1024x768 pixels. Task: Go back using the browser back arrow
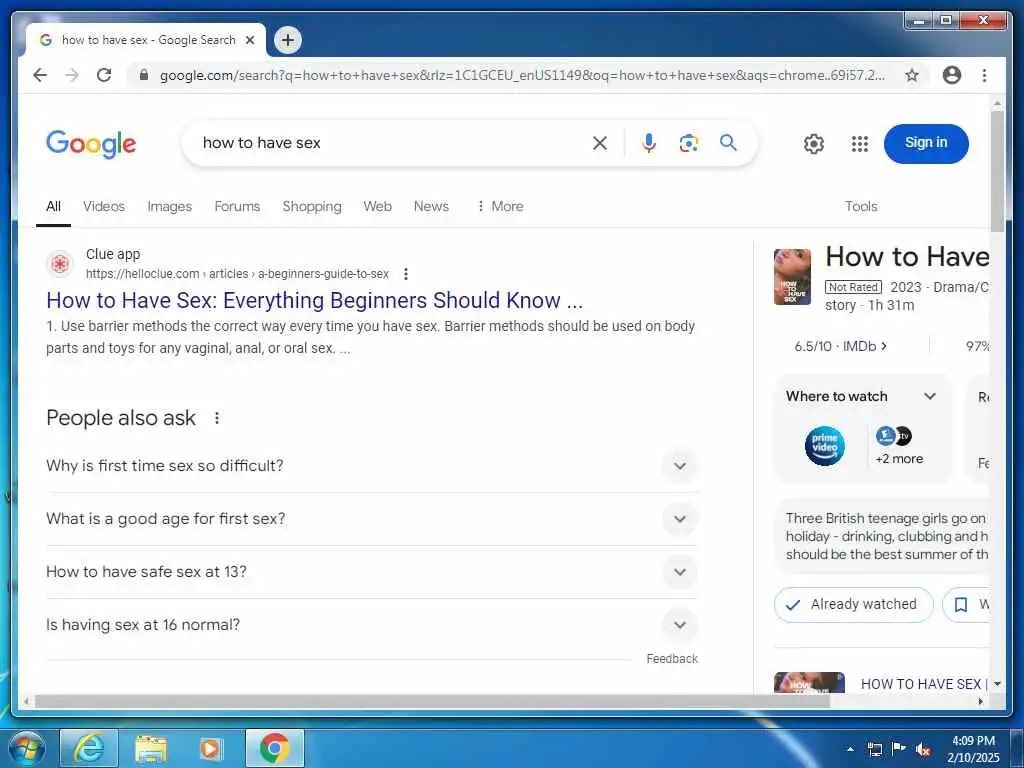(40, 75)
